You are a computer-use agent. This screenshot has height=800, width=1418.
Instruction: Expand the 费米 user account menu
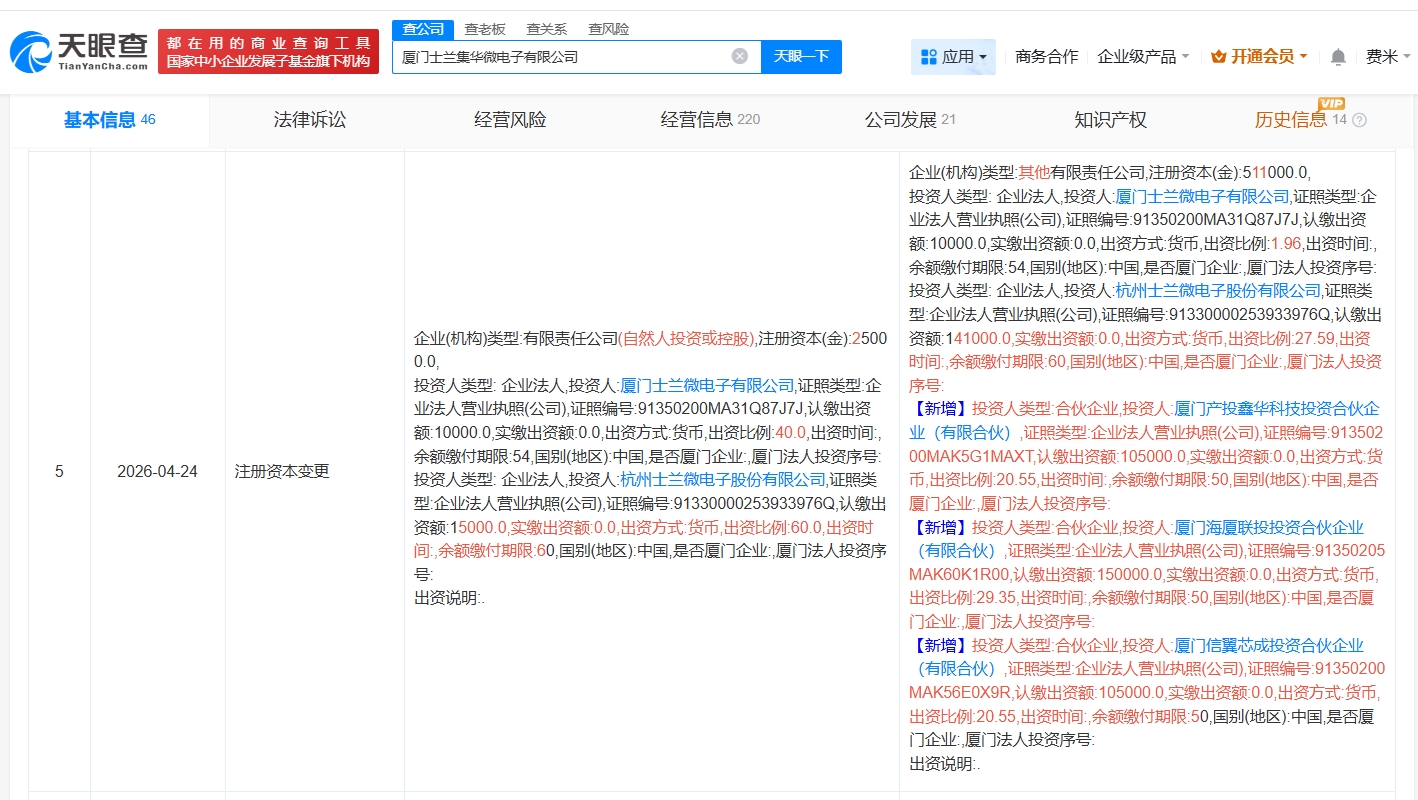click(x=1387, y=57)
